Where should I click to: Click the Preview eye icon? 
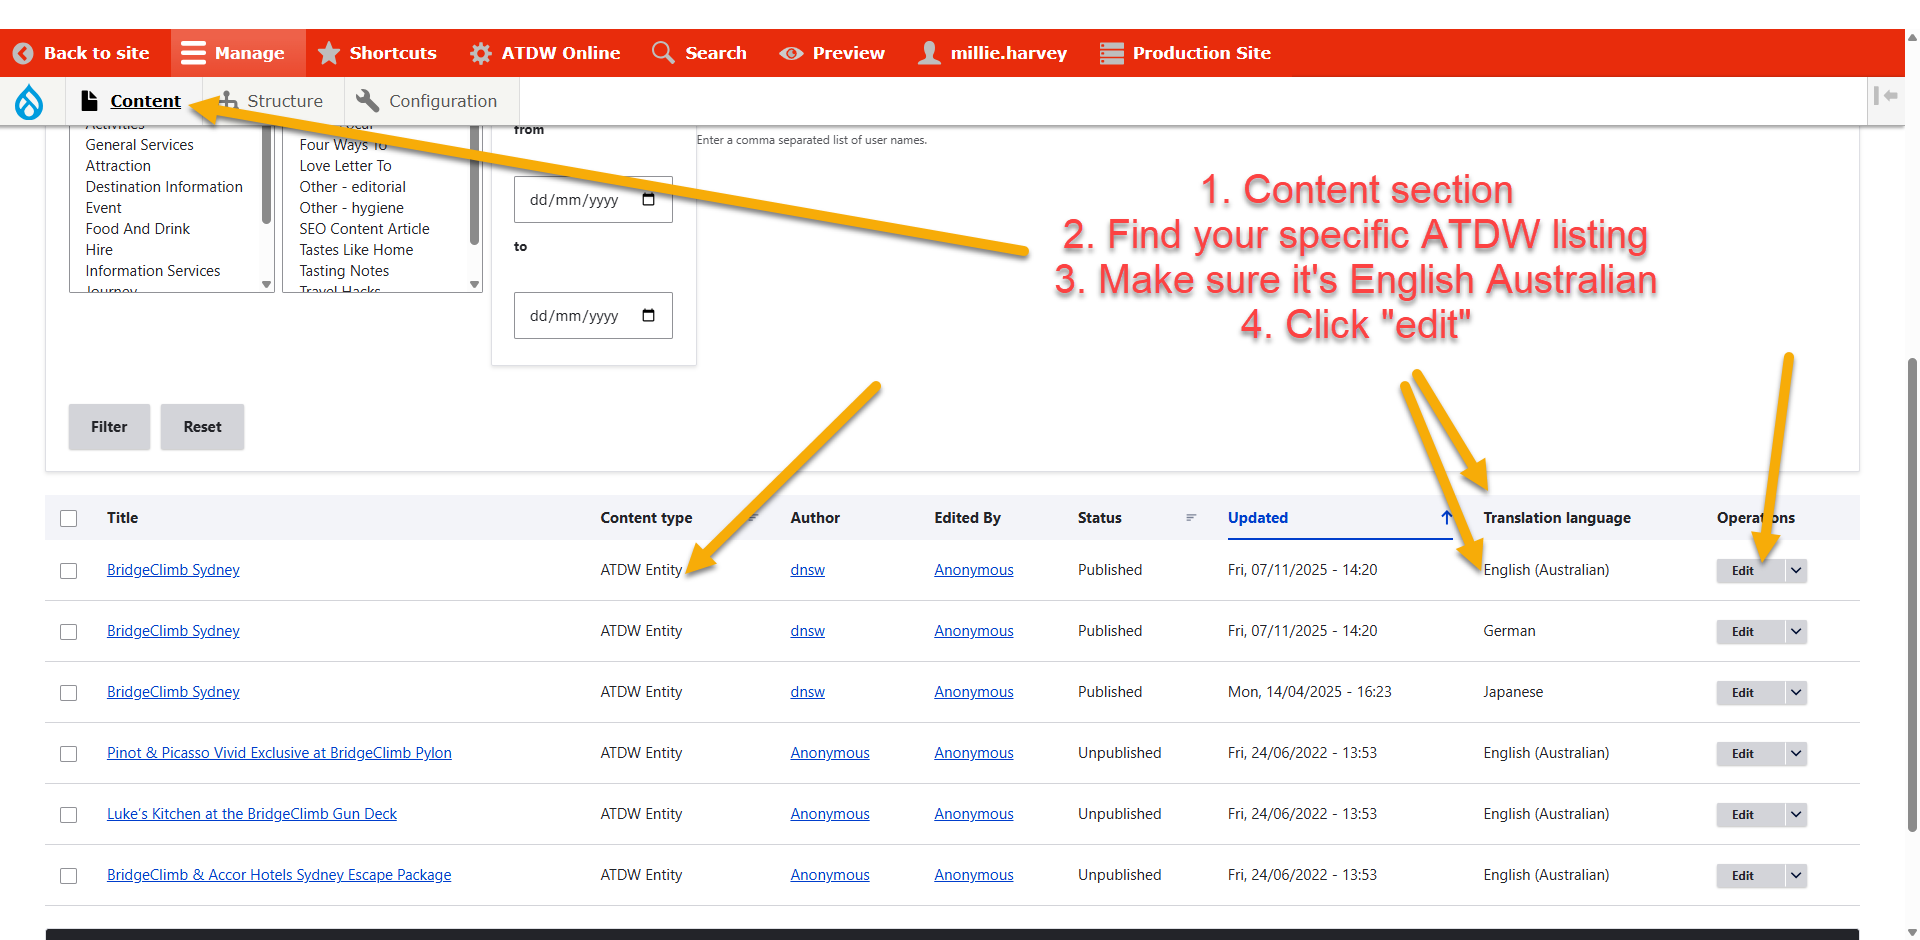click(x=791, y=53)
